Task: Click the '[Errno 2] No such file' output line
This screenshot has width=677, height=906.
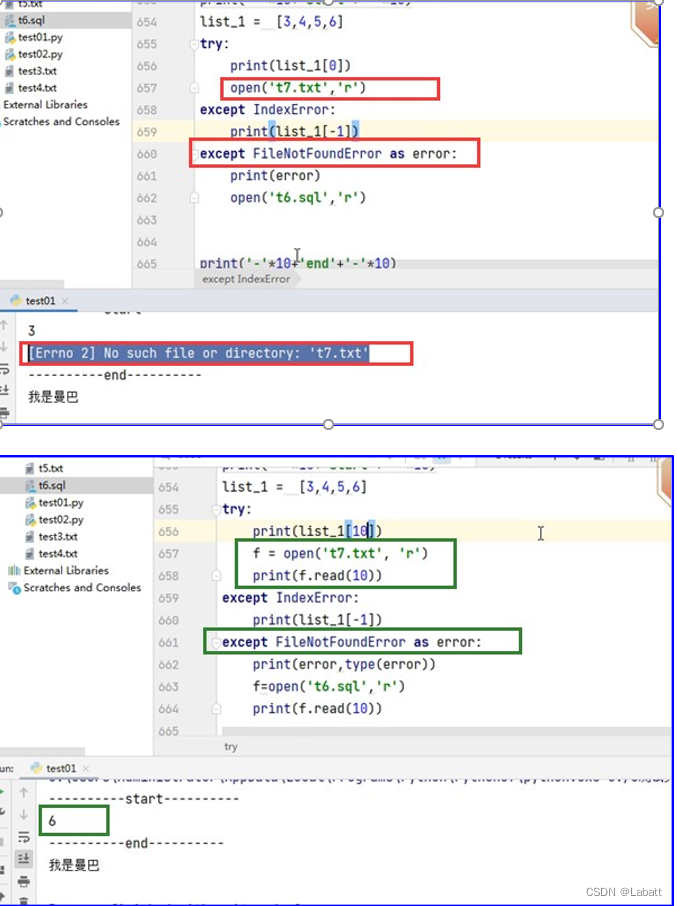Action: click(198, 353)
